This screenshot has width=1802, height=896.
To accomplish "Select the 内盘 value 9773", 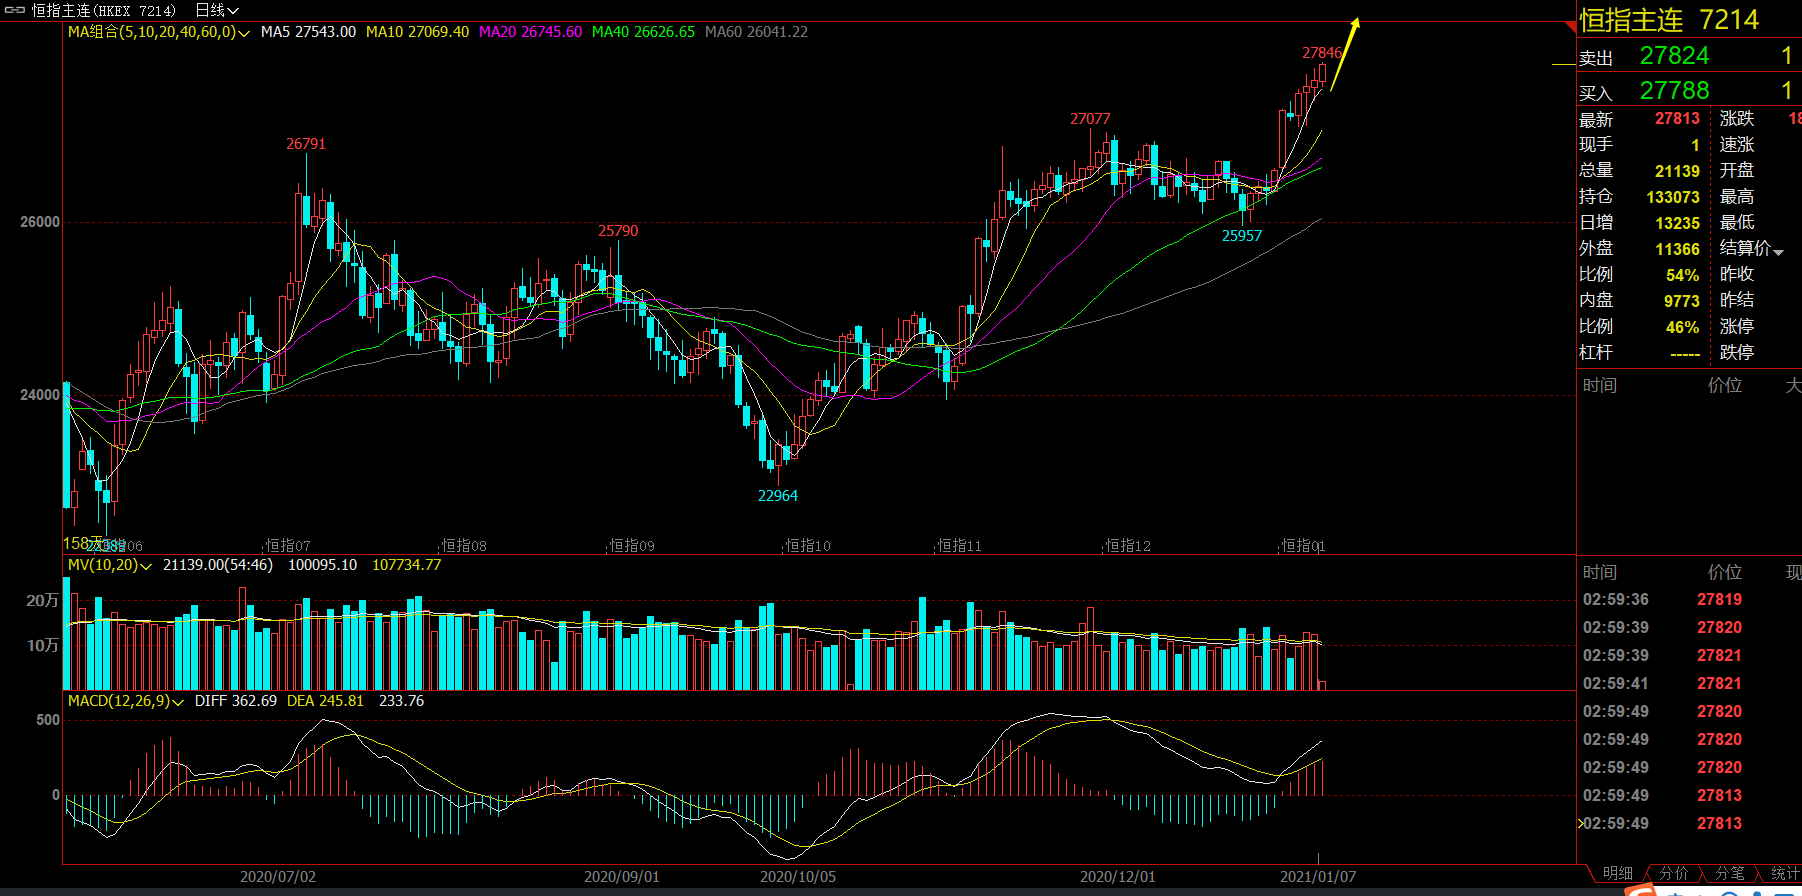I will (1681, 301).
